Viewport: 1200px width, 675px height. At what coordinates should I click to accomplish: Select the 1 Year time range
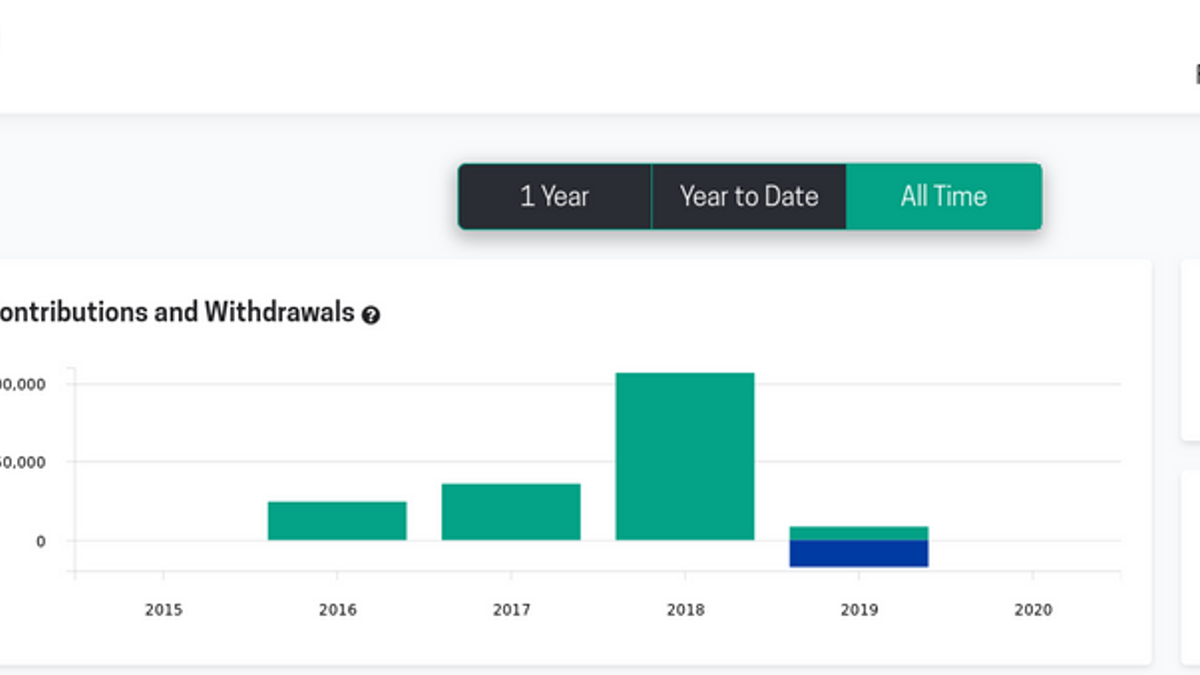555,196
